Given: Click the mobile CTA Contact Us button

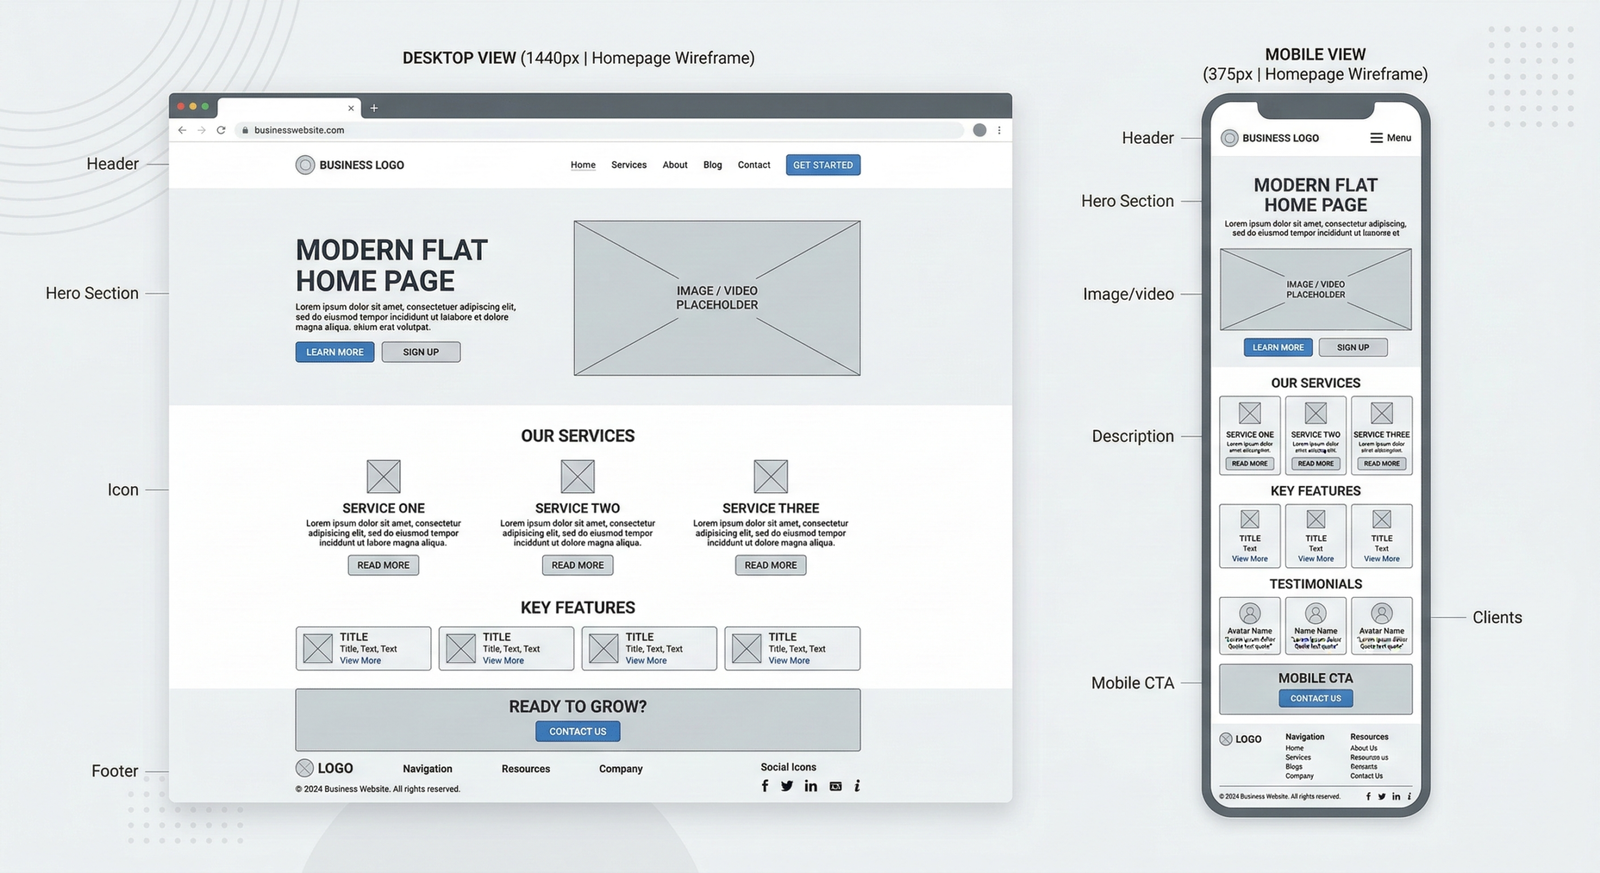Looking at the screenshot, I should [x=1316, y=698].
